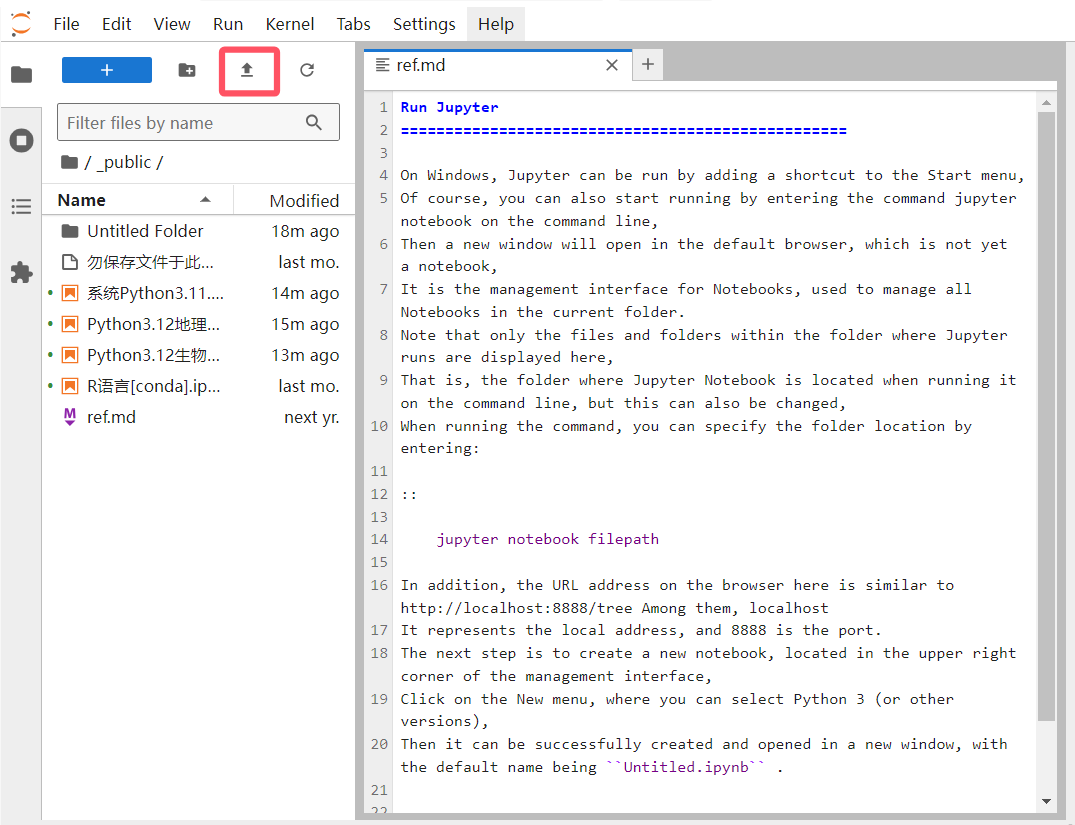The width and height of the screenshot is (1075, 825).
Task: Refresh the file browser list
Action: click(307, 70)
